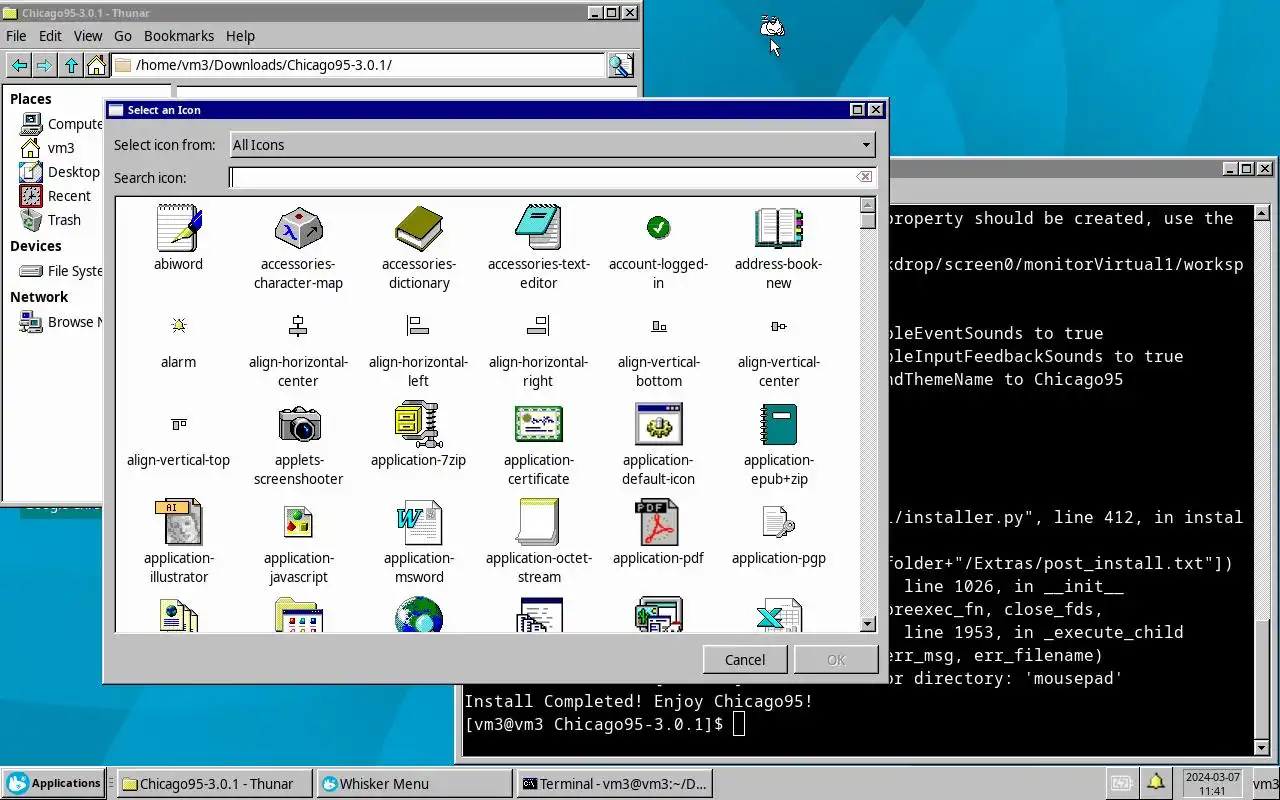Pick the align-vertical-bottom icon
1280x800 pixels.
659,326
